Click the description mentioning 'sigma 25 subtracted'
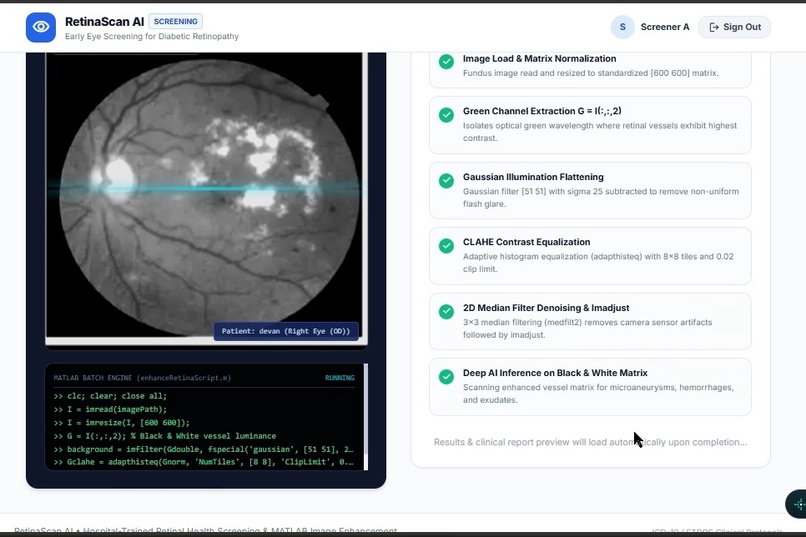This screenshot has width=806, height=537. coord(601,198)
